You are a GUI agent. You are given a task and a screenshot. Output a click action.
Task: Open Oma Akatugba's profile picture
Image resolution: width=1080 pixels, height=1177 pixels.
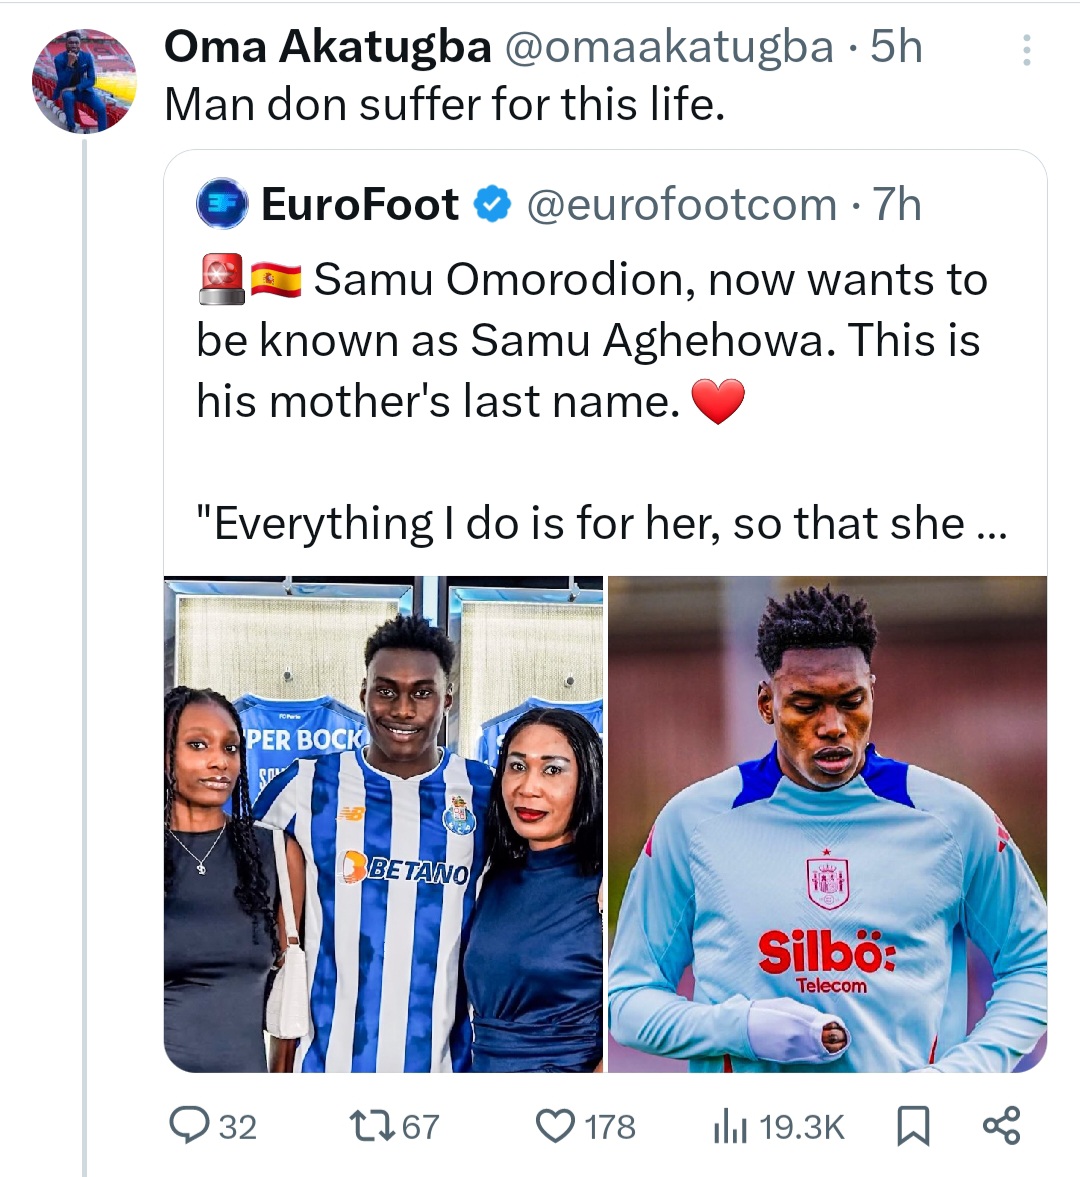pyautogui.click(x=83, y=81)
